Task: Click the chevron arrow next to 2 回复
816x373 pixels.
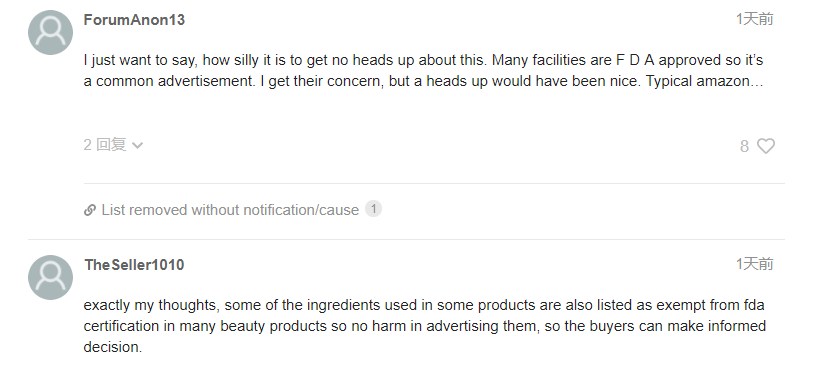Action: click(x=137, y=146)
